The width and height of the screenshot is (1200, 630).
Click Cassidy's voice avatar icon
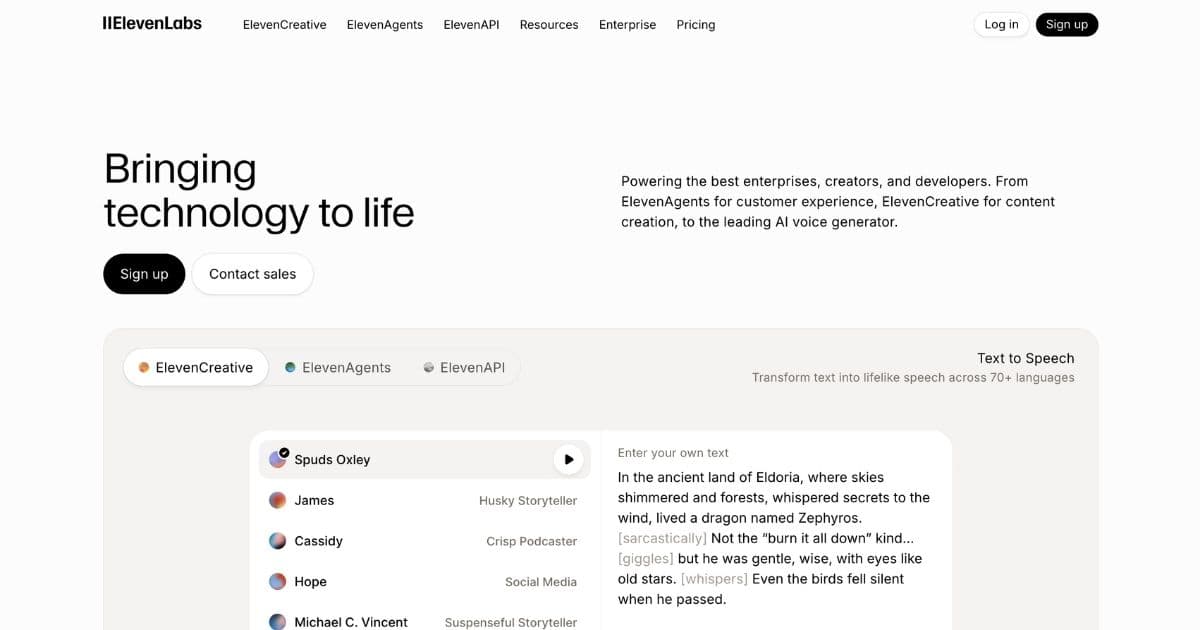click(277, 540)
